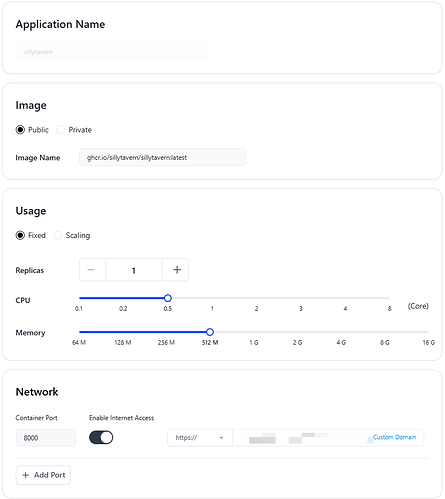
Task: Increase replicas with the plus icon
Action: (177, 270)
